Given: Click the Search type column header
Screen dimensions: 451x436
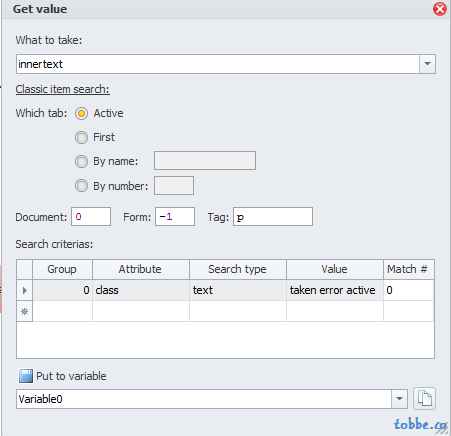Looking at the screenshot, I should point(238,269).
